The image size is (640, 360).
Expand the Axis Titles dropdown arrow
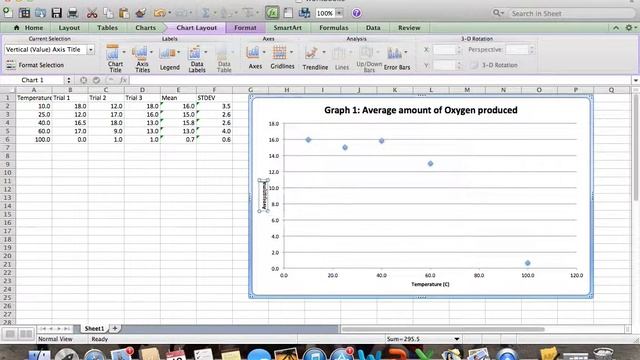[151, 52]
